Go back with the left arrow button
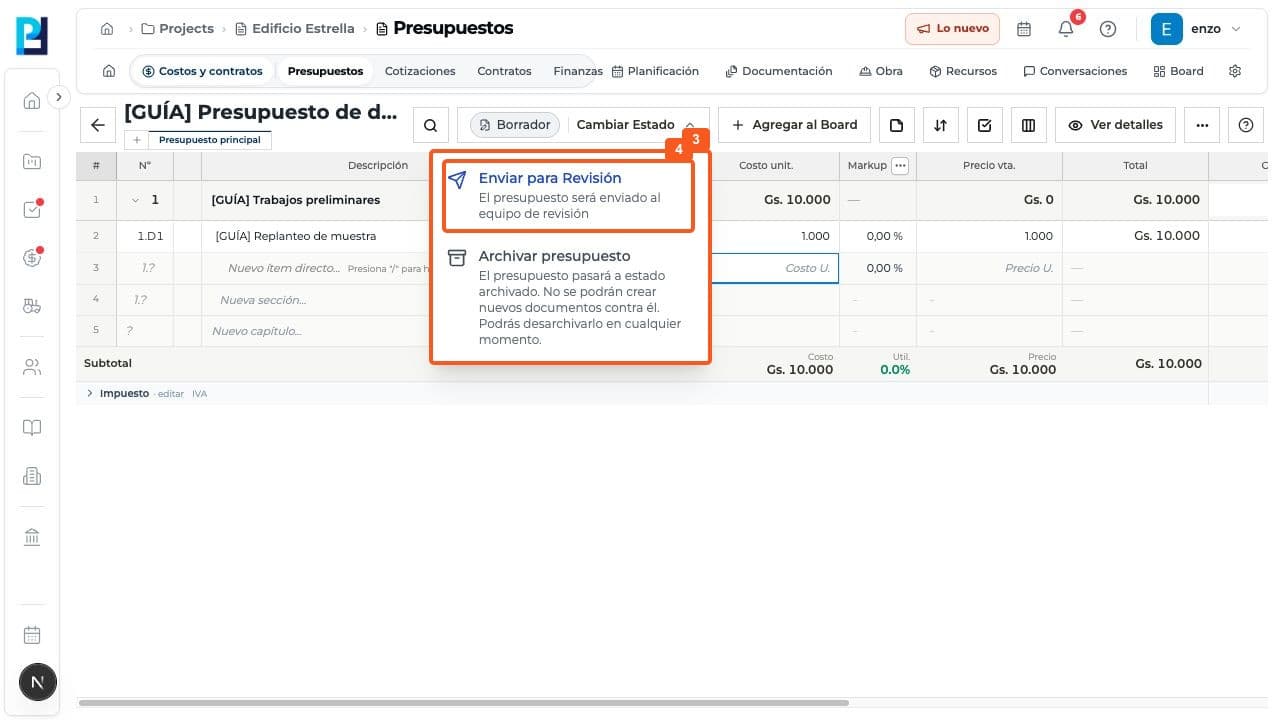This screenshot has width=1280, height=720. click(97, 125)
